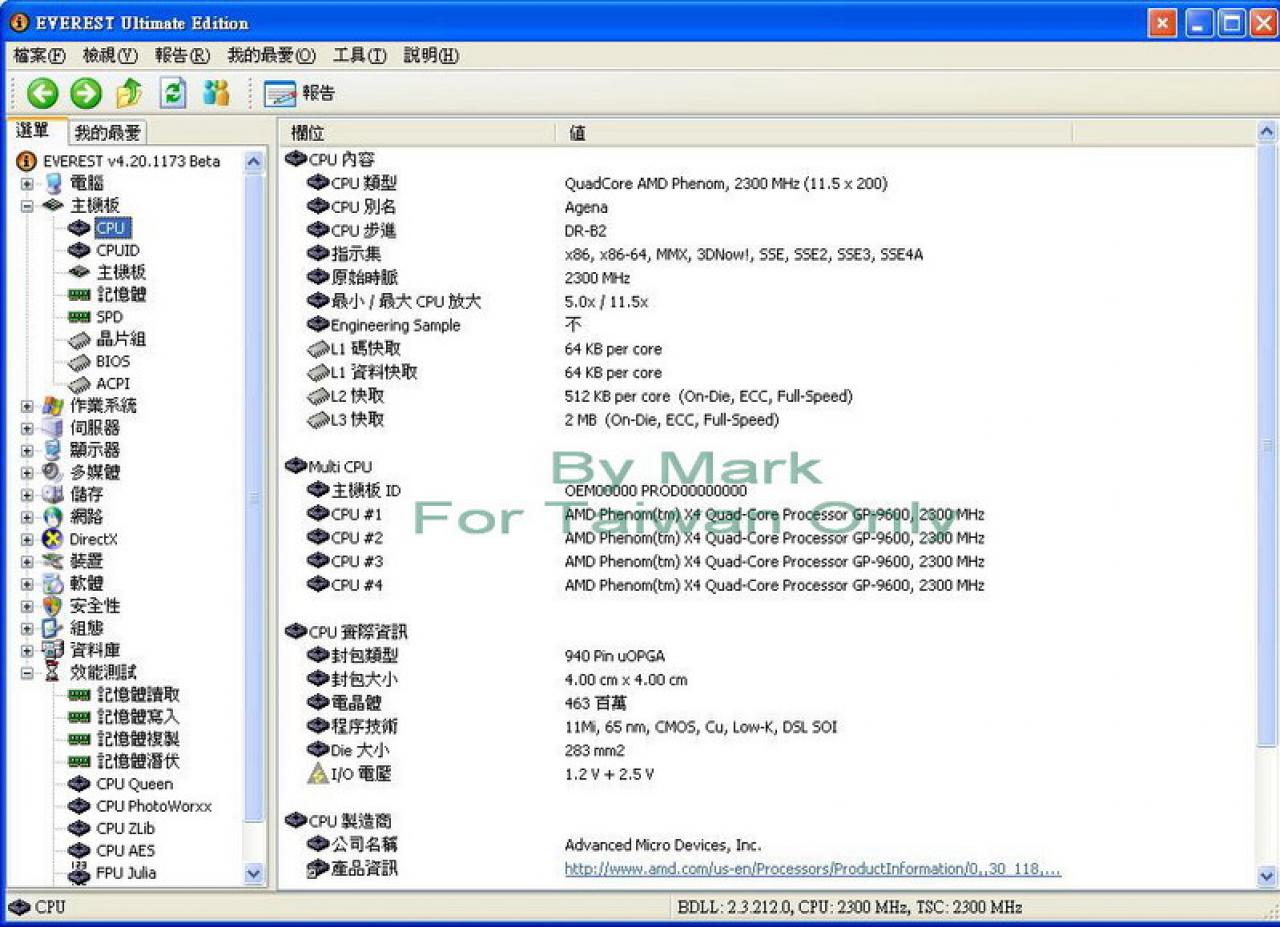The image size is (1280, 927).
Task: Click the Refresh toolbar icon
Action: pos(173,94)
